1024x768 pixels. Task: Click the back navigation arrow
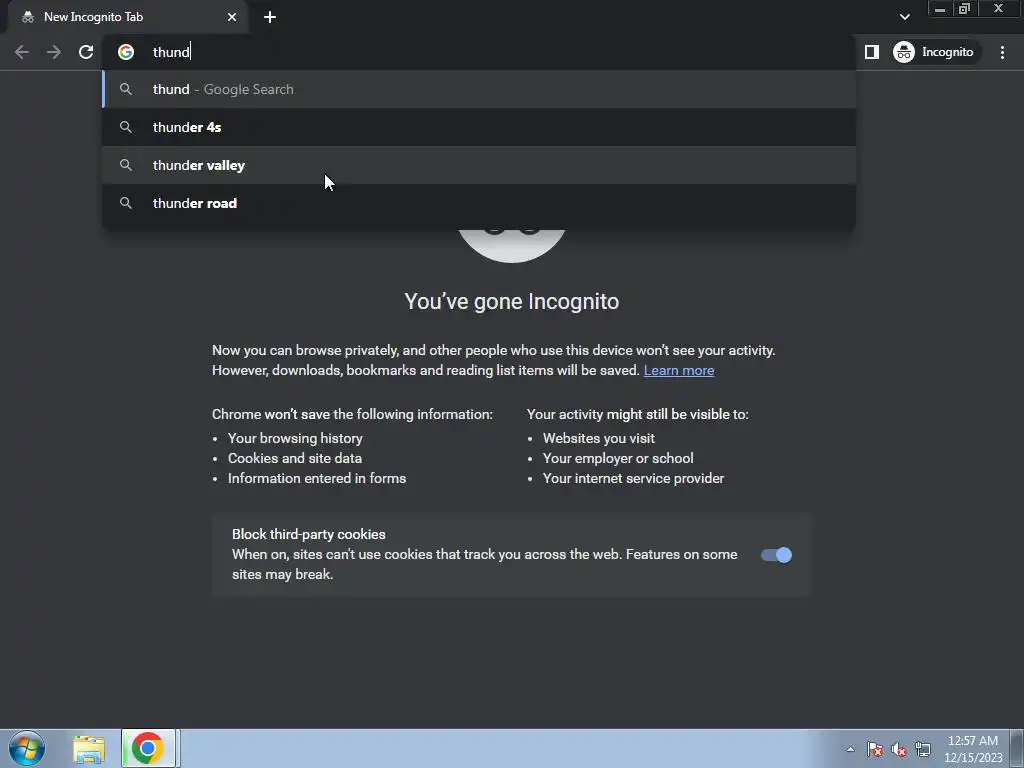pos(22,52)
